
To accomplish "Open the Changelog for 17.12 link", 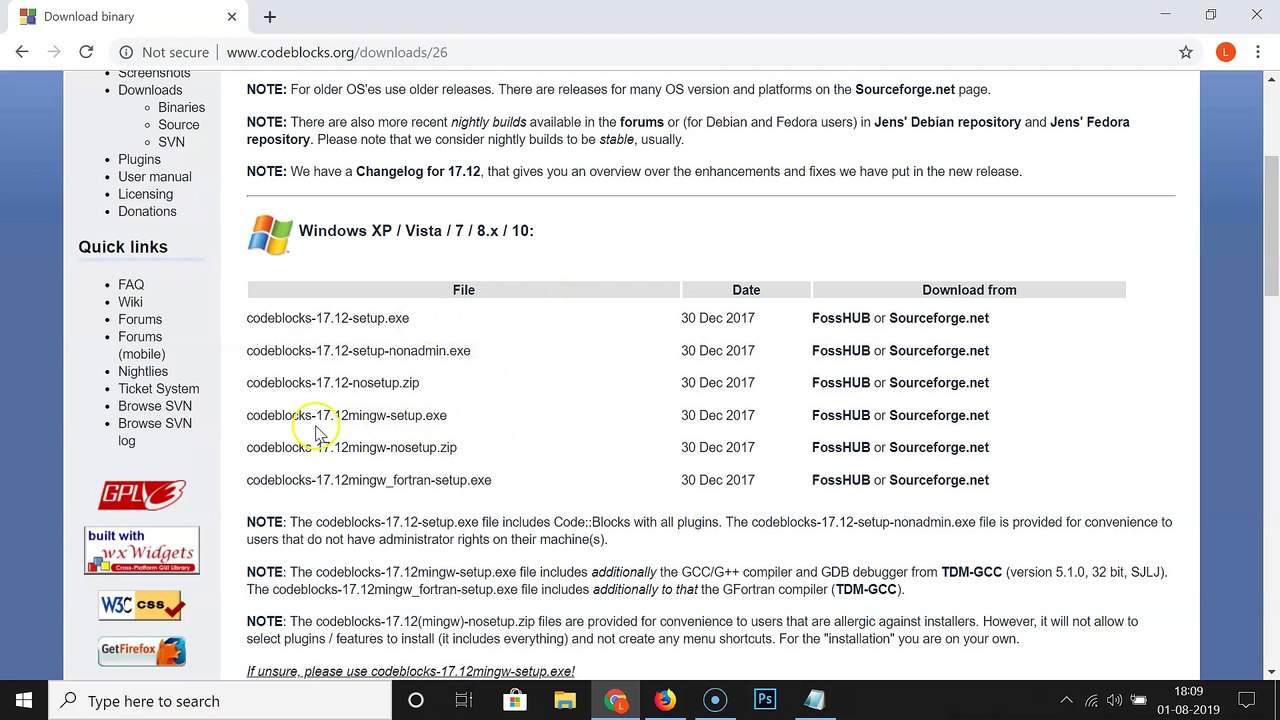I will coord(418,171).
